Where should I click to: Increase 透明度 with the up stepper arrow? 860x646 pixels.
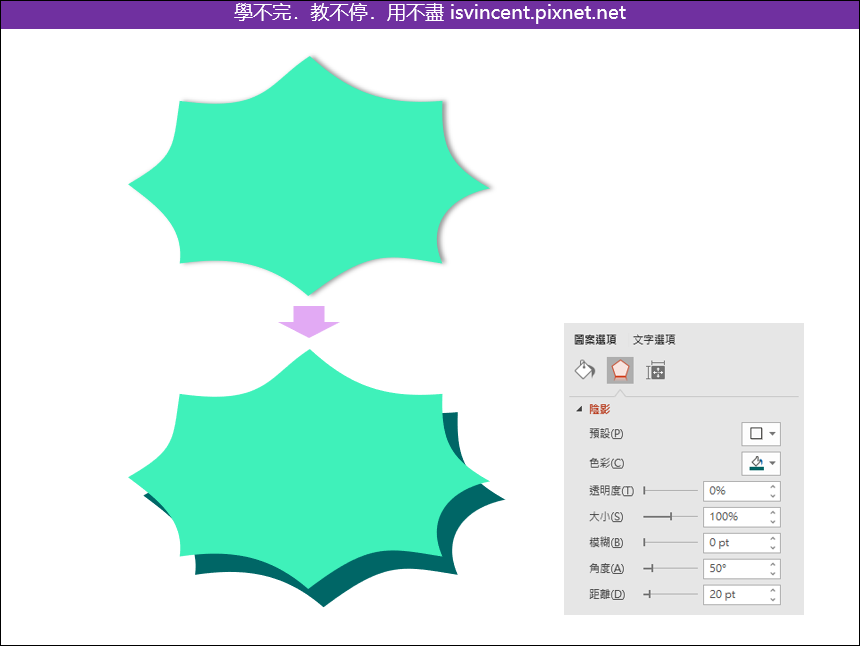pos(773,486)
